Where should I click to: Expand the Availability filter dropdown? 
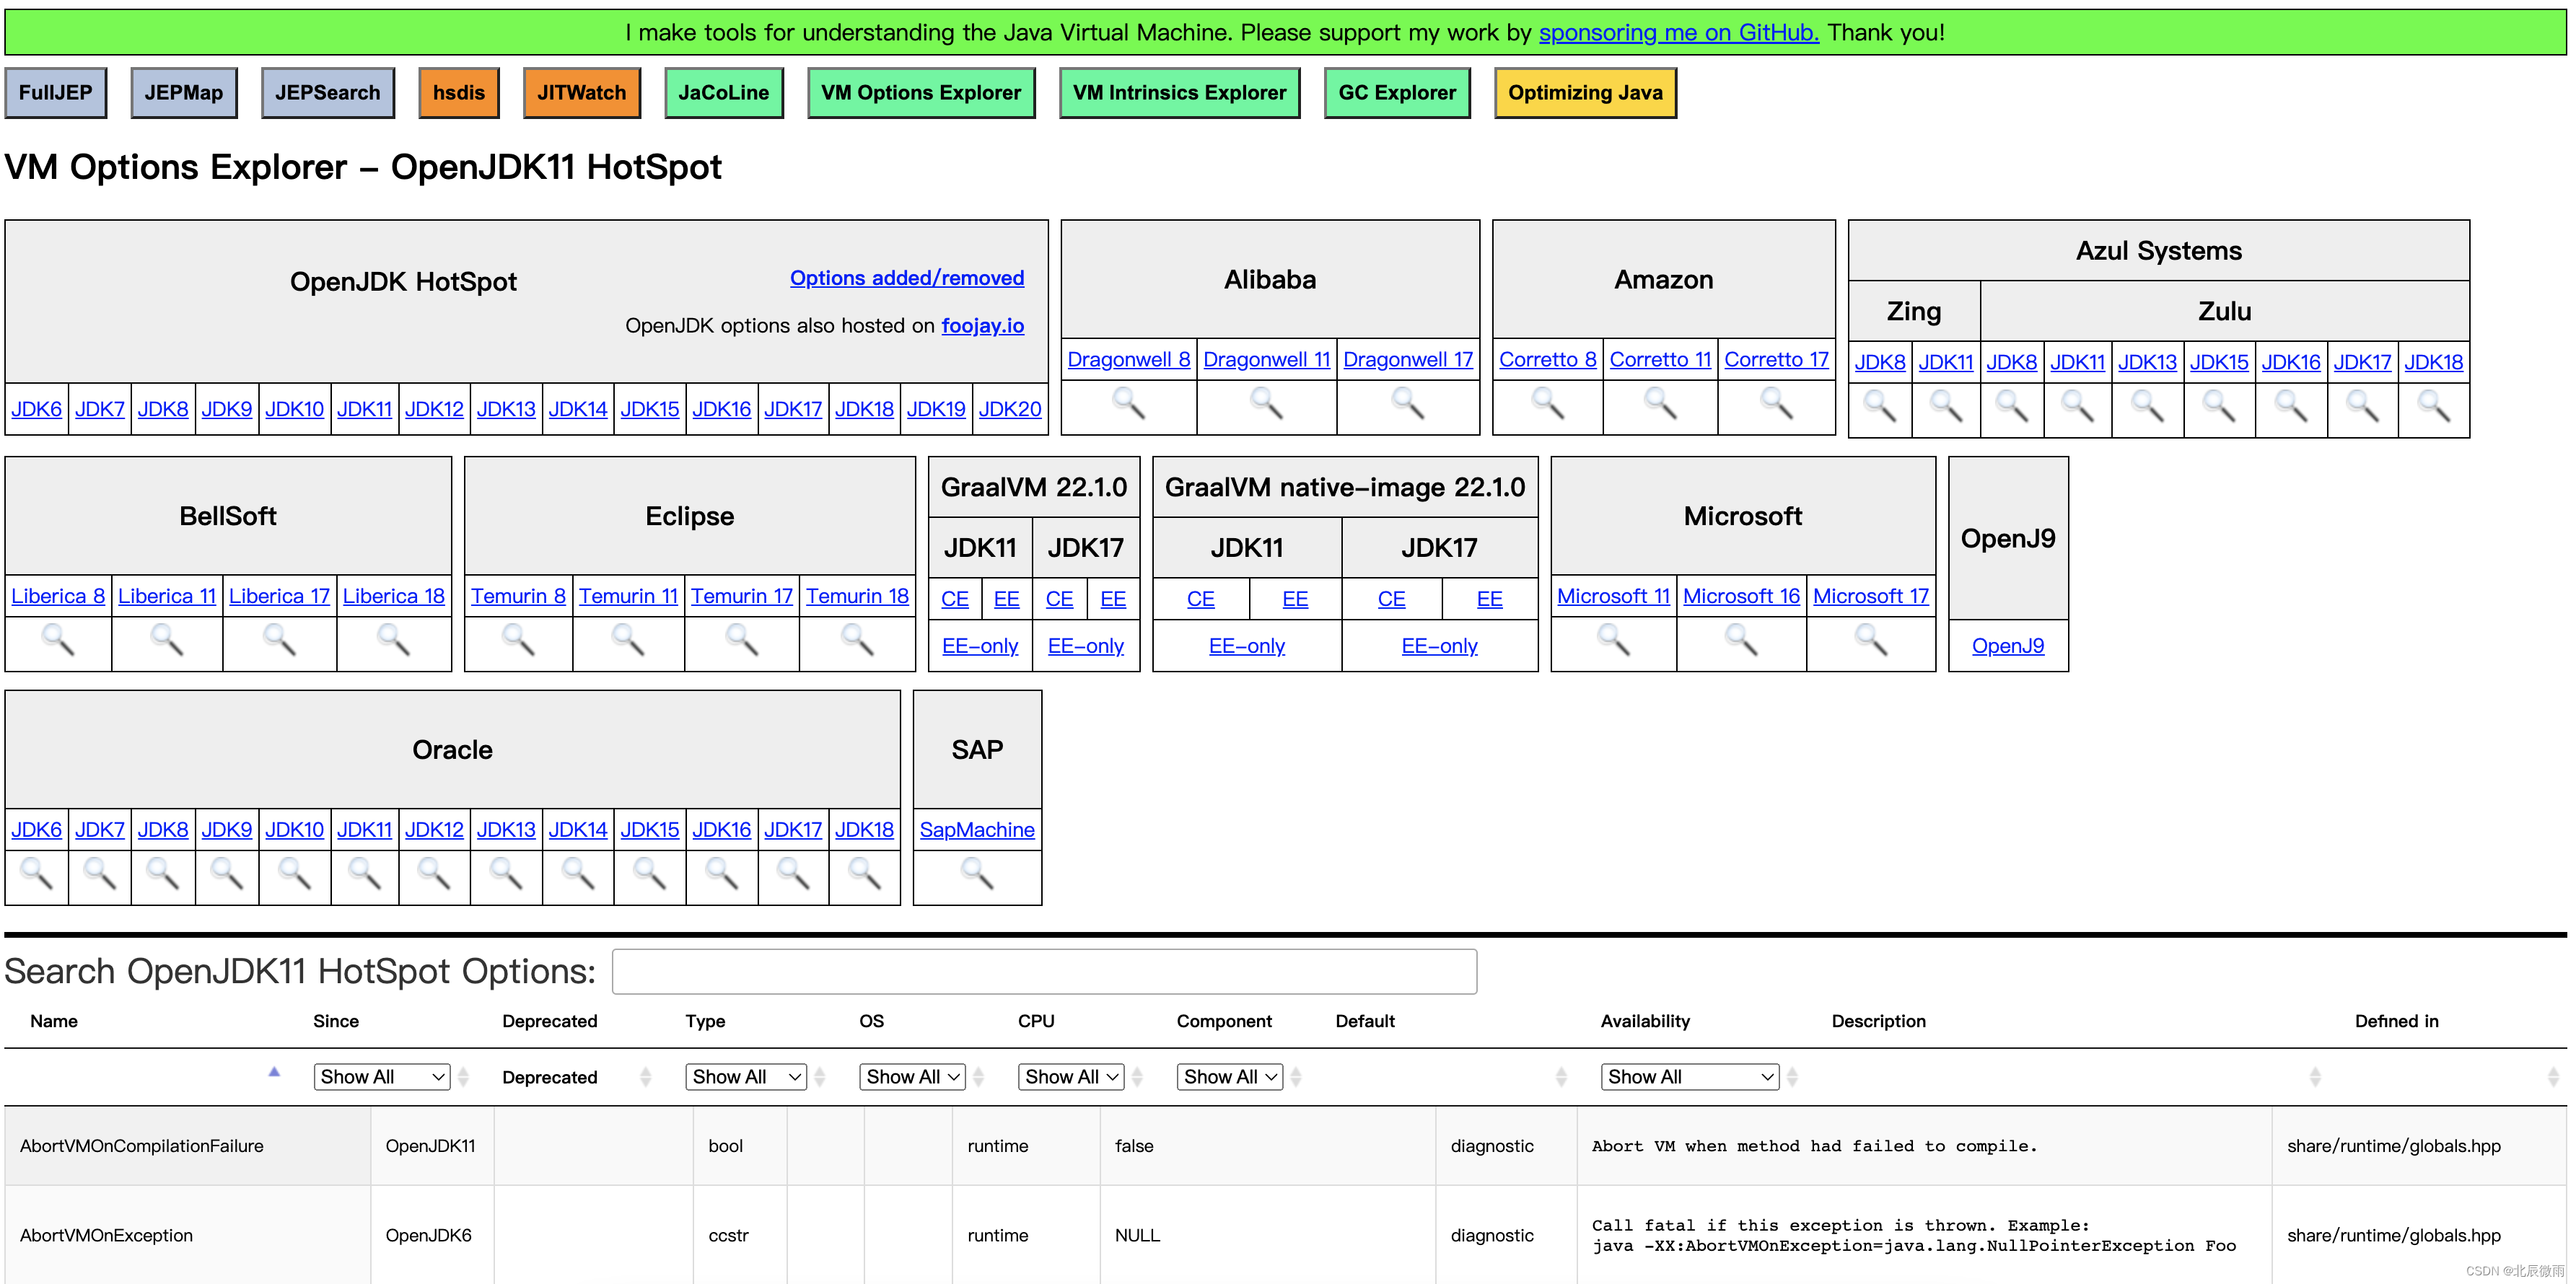coord(1689,1077)
